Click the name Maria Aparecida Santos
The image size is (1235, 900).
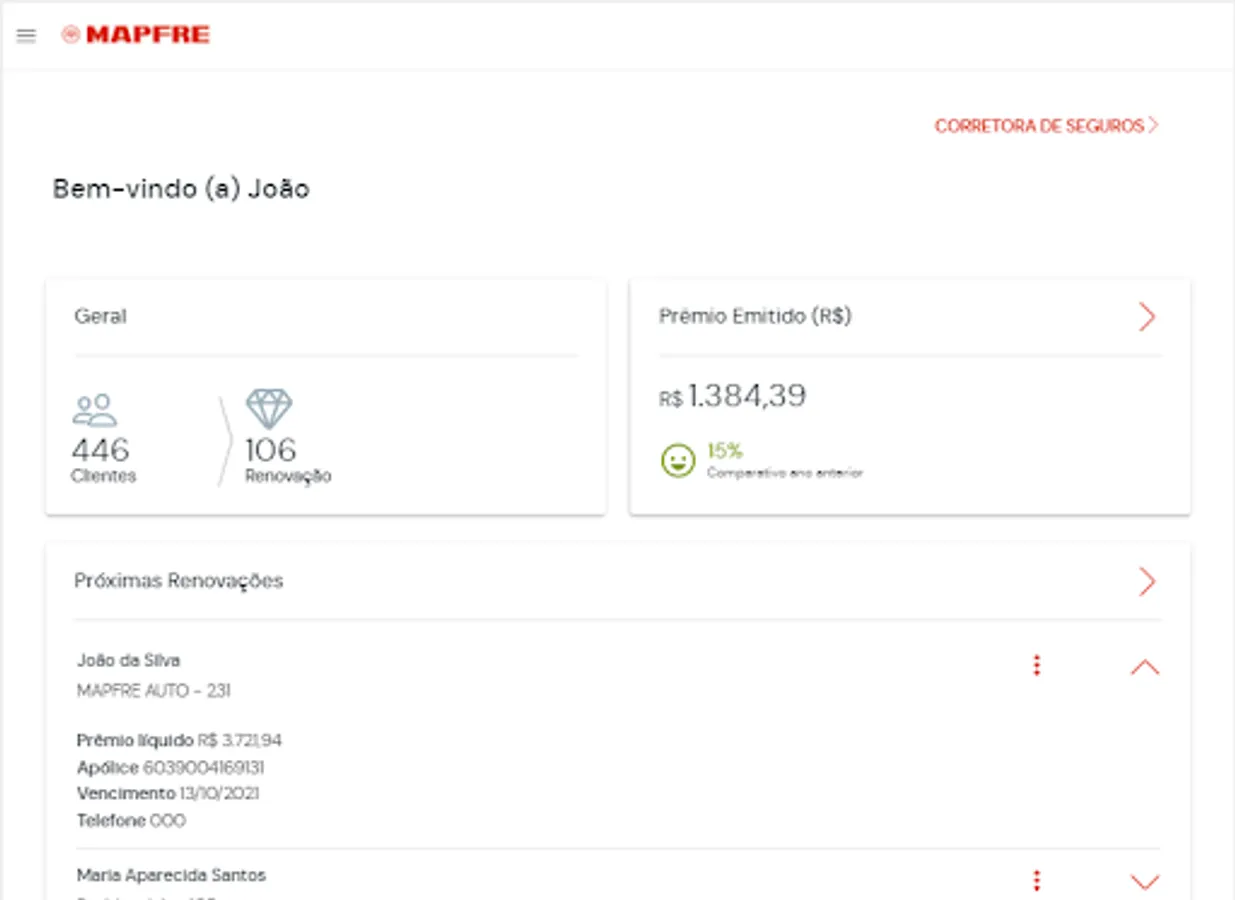pyautogui.click(x=171, y=876)
